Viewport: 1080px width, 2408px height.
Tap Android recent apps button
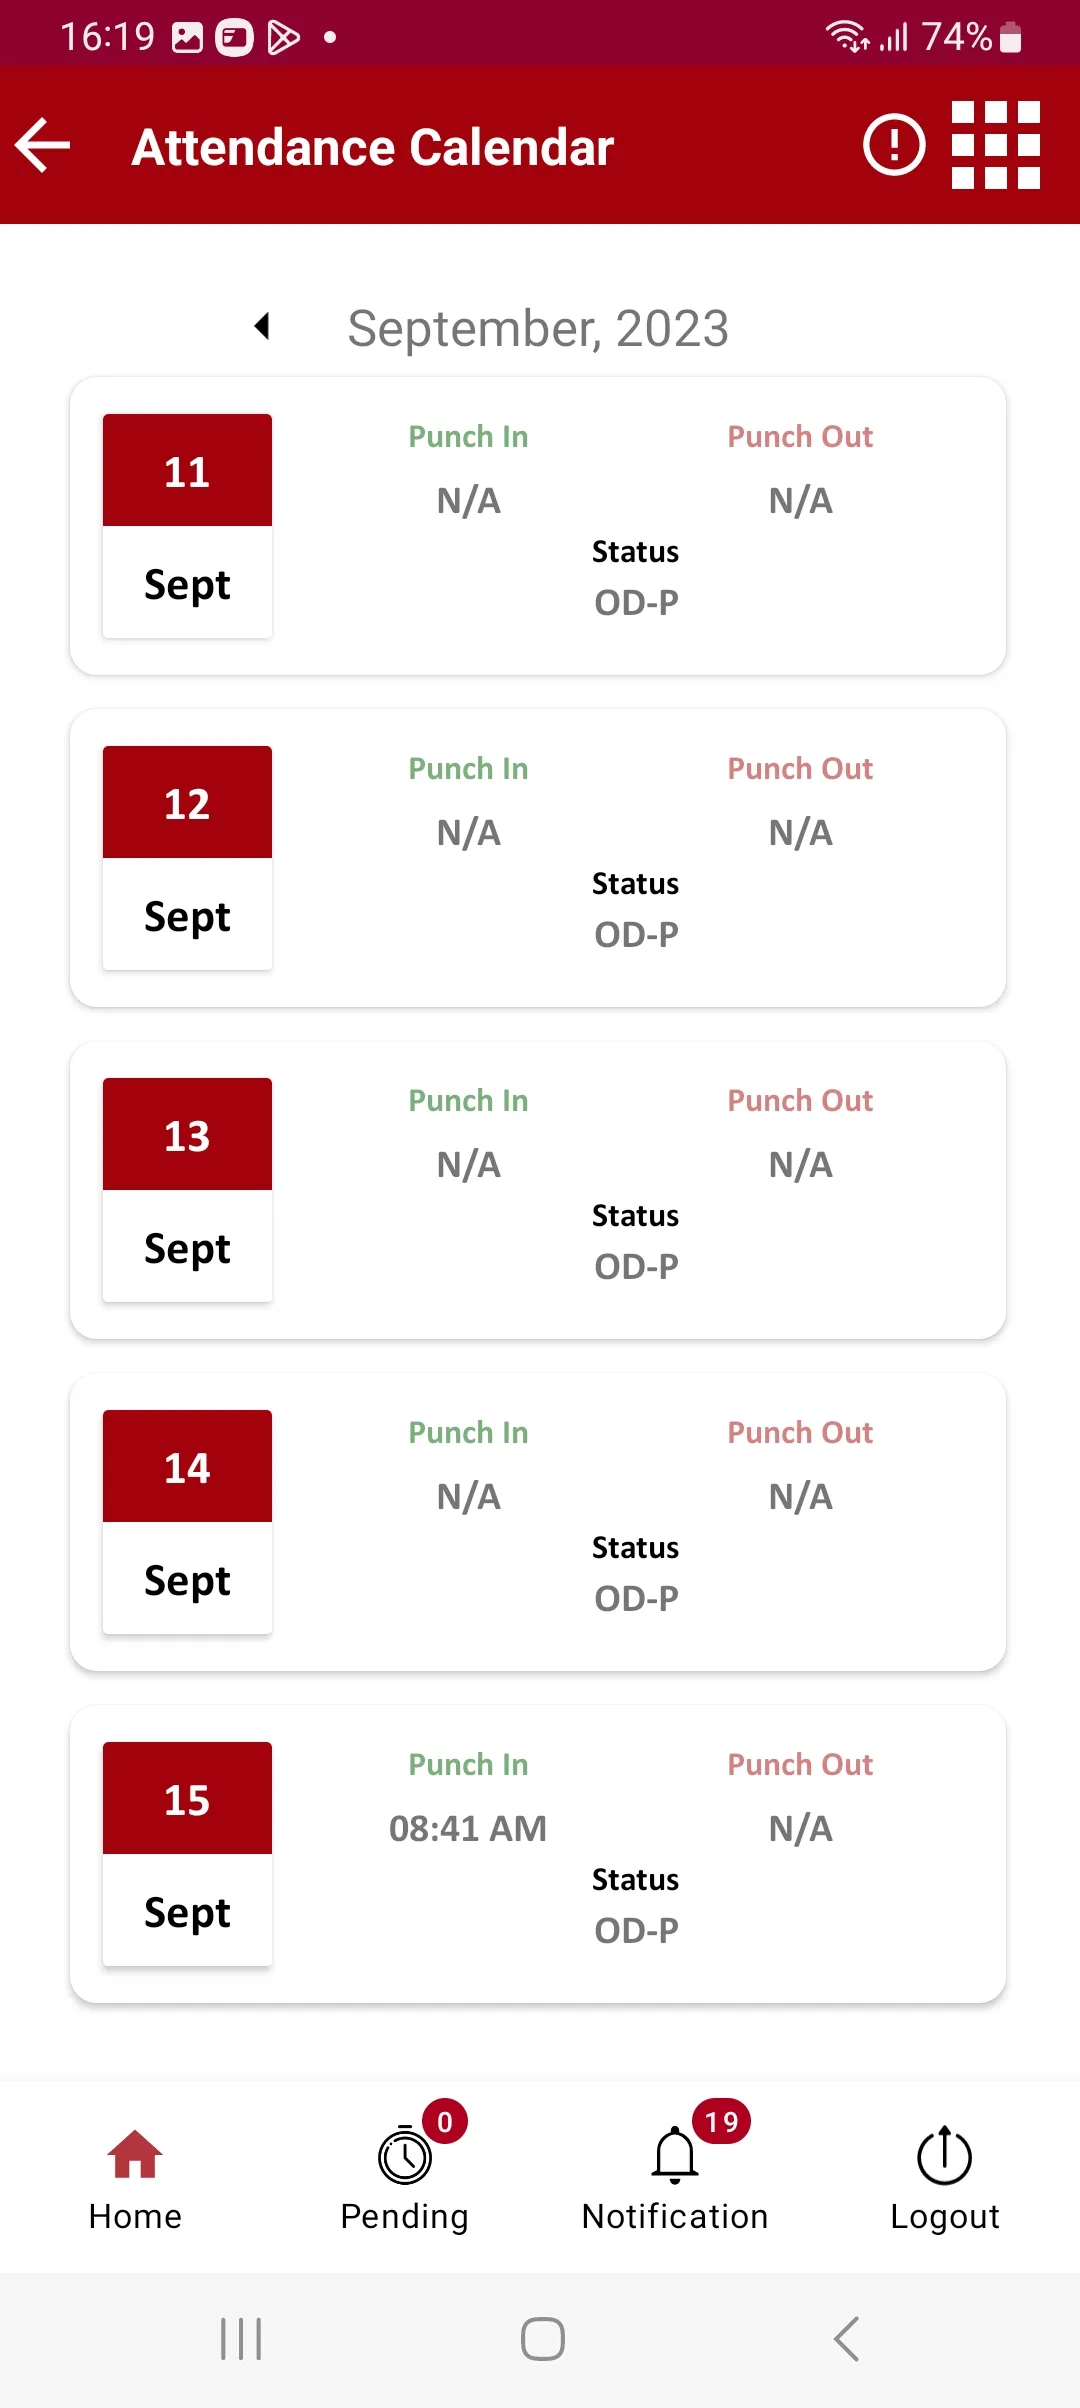point(241,2340)
